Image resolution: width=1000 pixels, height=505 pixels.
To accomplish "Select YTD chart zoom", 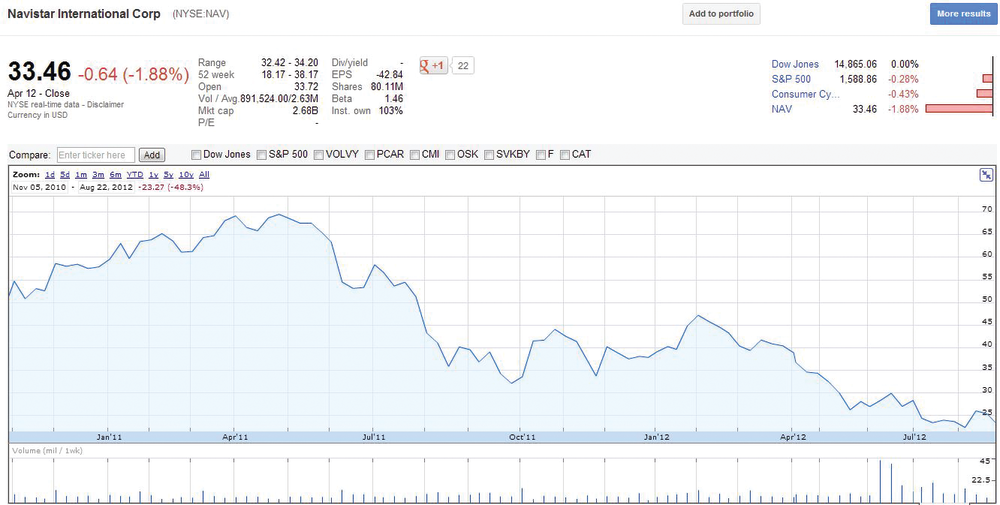I will [135, 175].
